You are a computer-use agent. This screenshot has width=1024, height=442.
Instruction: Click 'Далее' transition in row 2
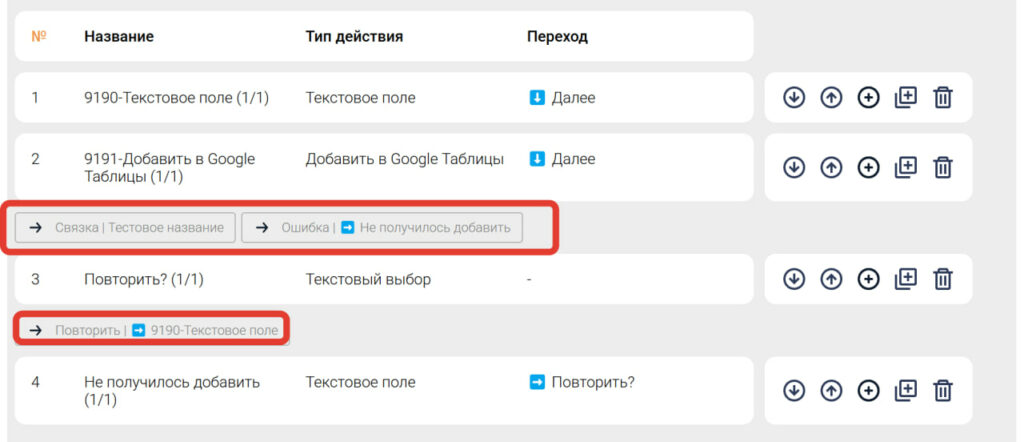coord(562,159)
